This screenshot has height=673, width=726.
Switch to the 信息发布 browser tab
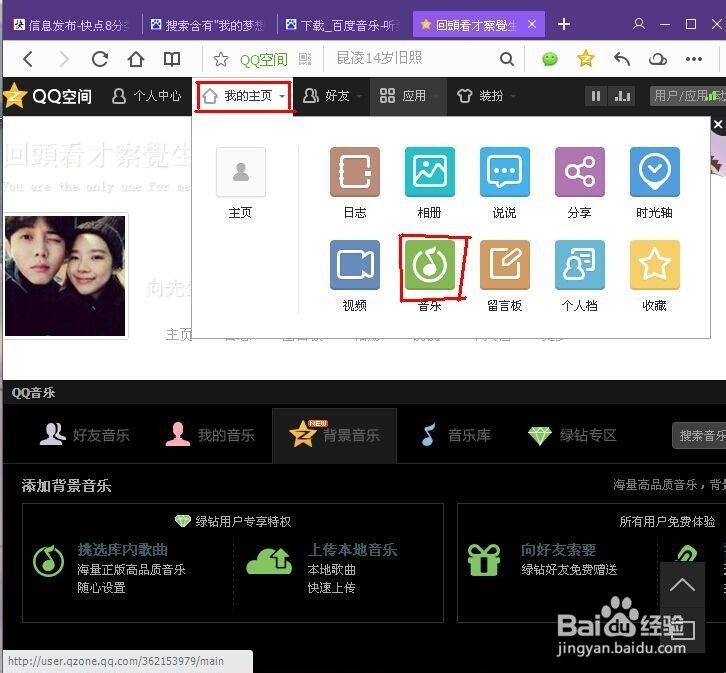[72, 25]
